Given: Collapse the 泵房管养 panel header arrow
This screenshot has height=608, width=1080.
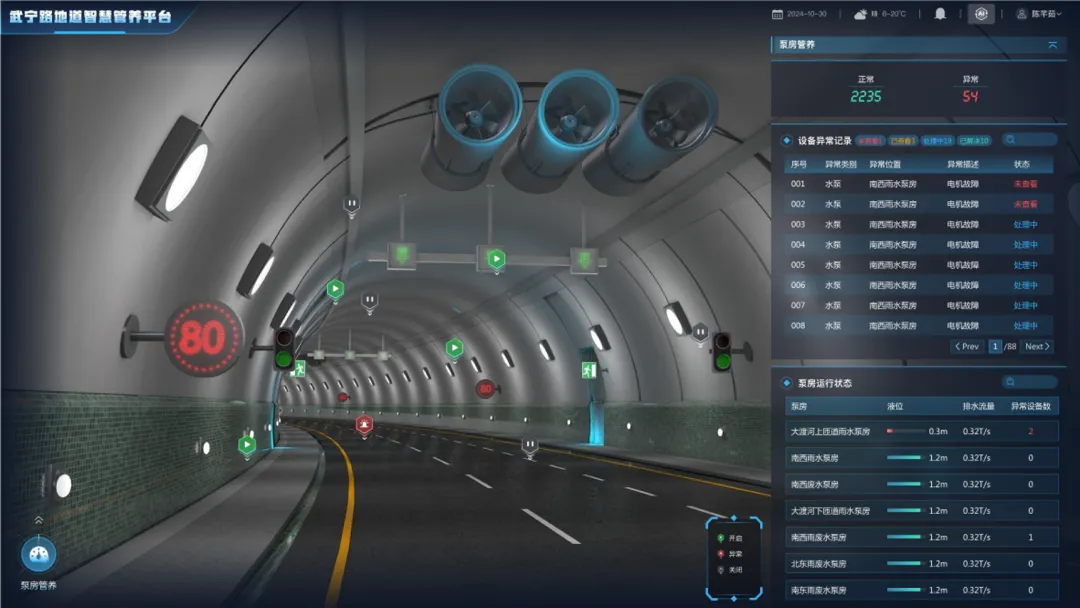Looking at the screenshot, I should coord(1052,45).
